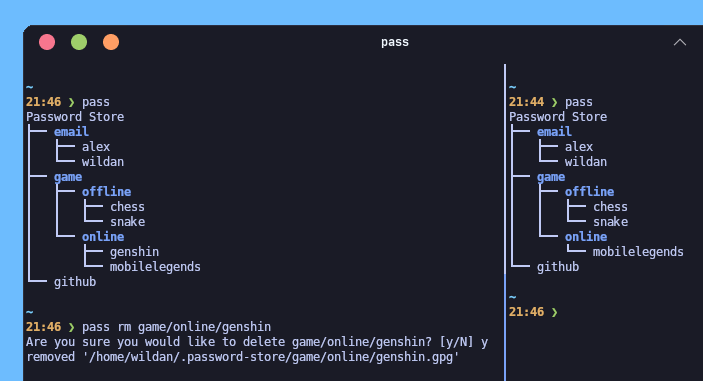
Task: Select the email folder in left pane
Action: 71,132
